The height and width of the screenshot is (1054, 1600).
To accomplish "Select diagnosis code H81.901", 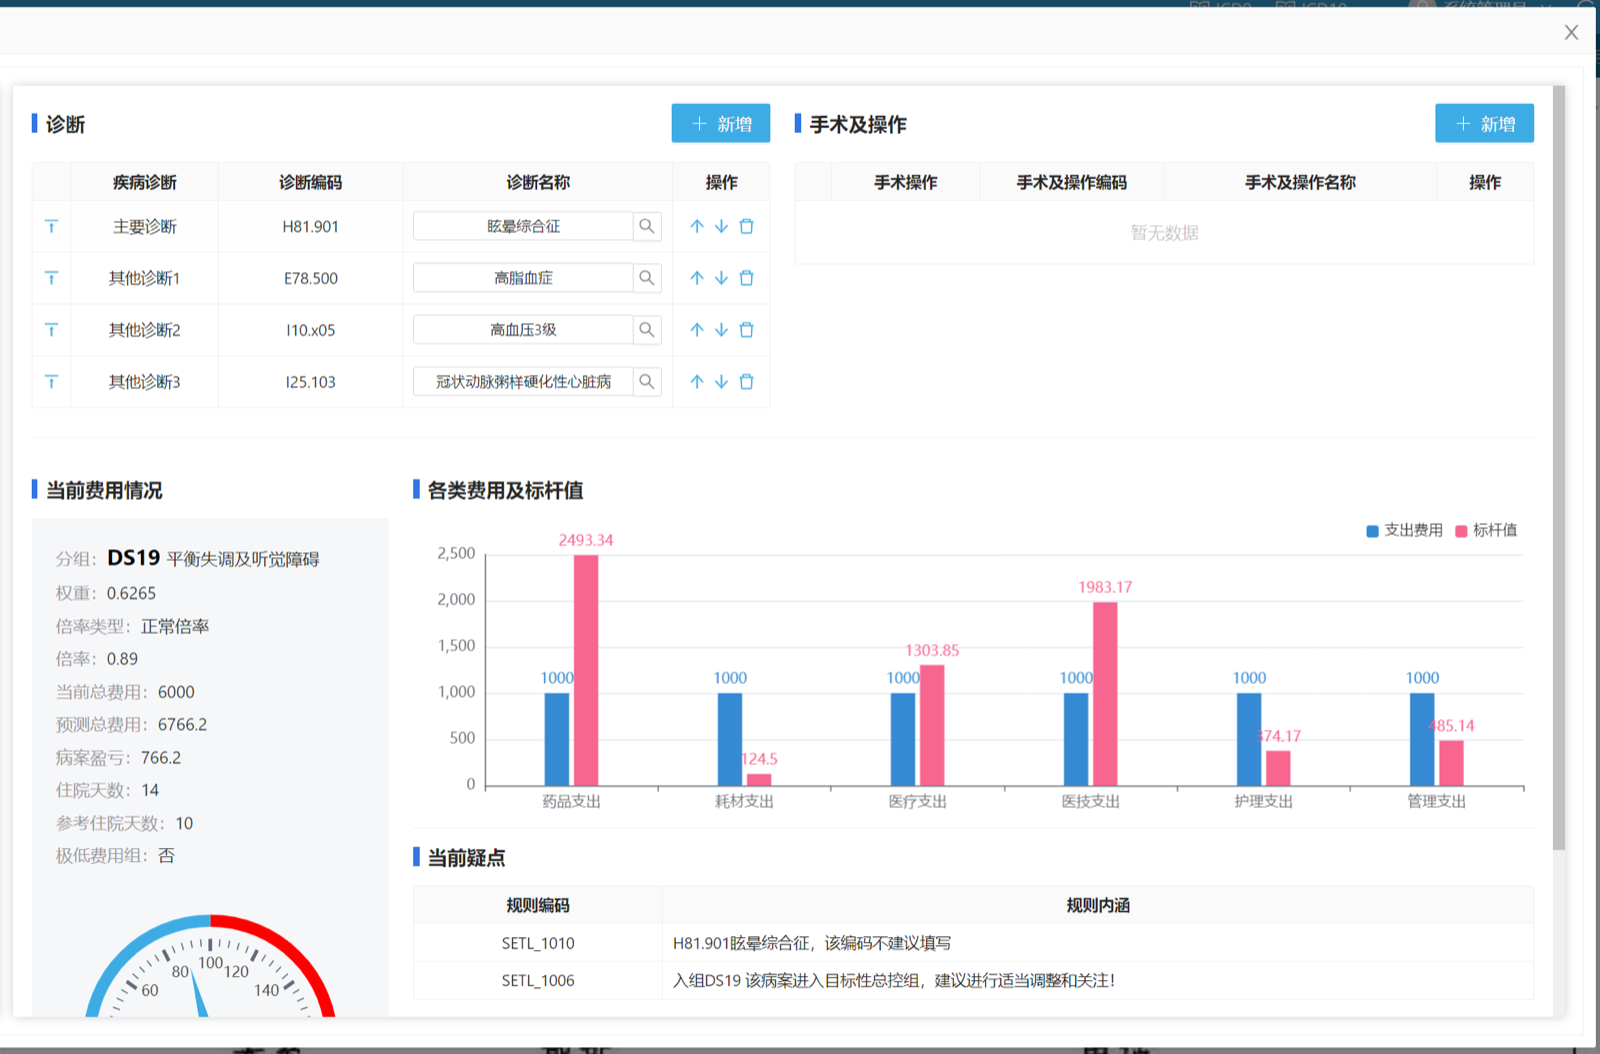I will pyautogui.click(x=310, y=227).
